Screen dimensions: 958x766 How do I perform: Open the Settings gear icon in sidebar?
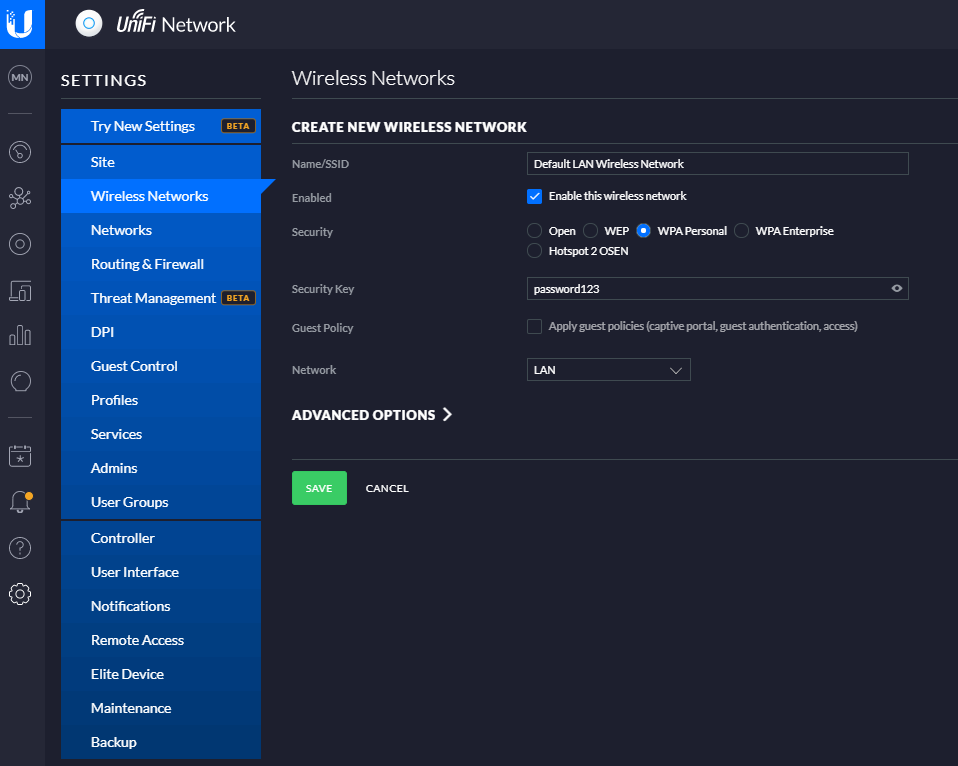pyautogui.click(x=20, y=594)
